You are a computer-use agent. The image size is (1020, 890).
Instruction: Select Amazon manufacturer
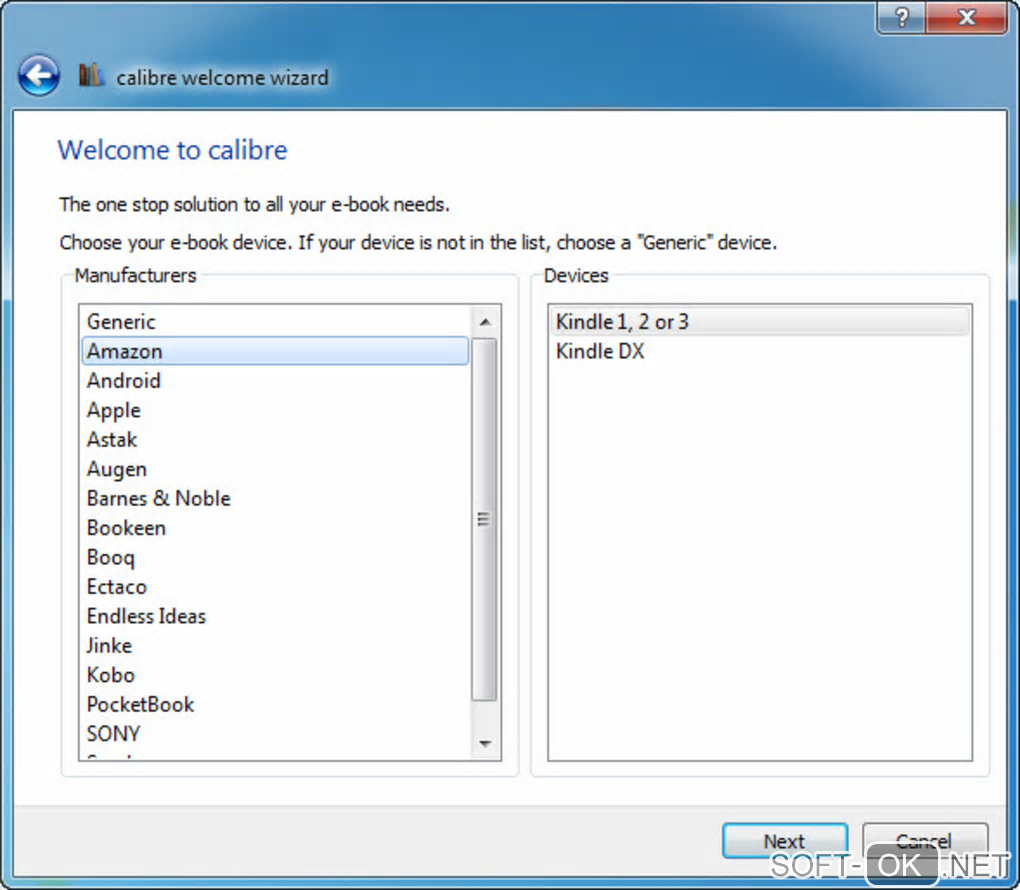click(275, 351)
